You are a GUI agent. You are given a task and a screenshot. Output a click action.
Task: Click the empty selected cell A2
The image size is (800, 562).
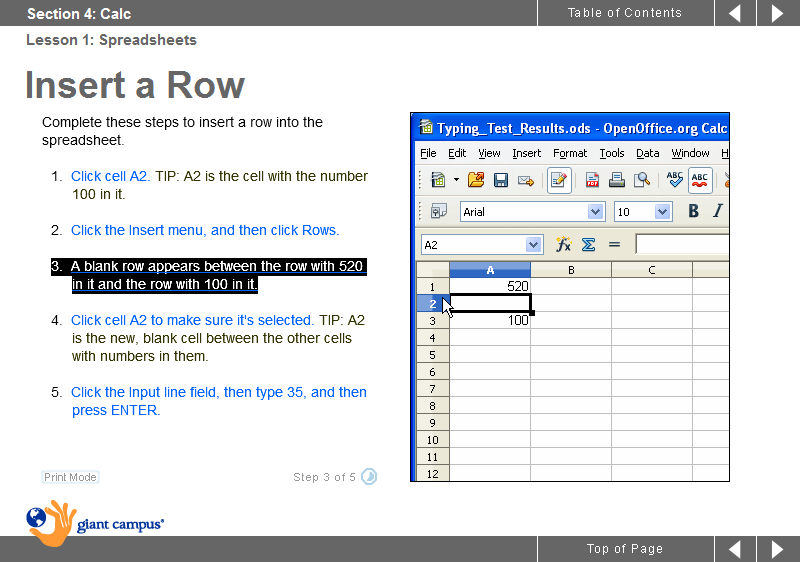pos(490,303)
